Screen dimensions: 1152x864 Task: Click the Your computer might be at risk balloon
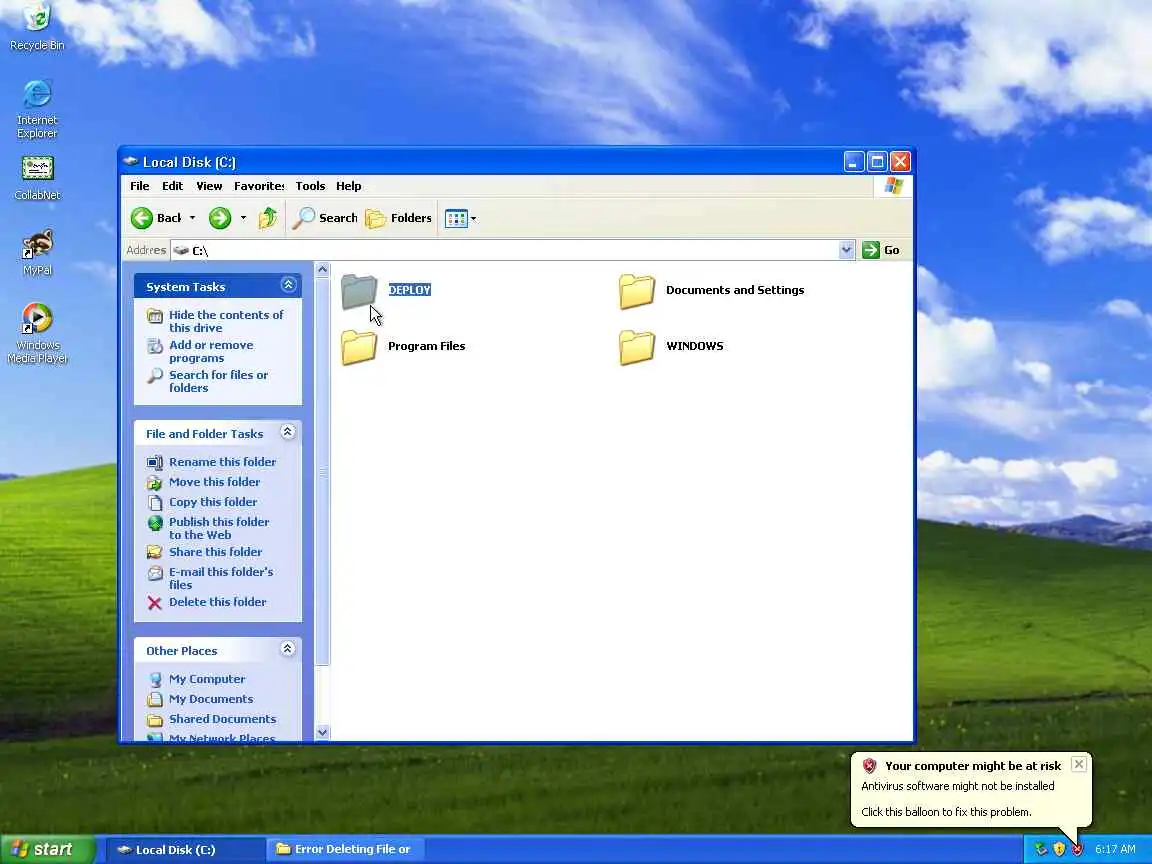click(x=971, y=789)
